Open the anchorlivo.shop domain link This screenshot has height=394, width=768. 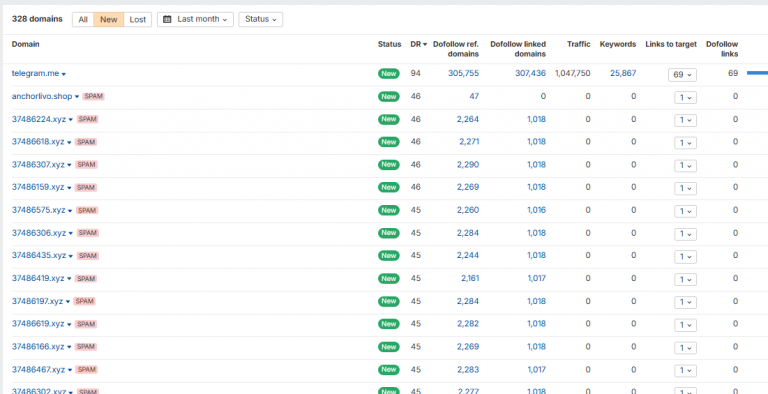(42, 97)
